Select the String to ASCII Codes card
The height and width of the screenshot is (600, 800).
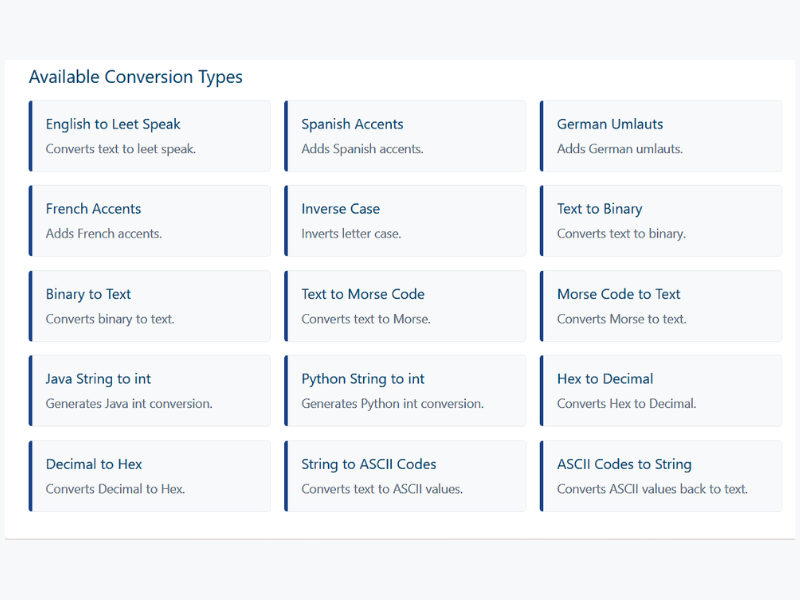tap(405, 476)
